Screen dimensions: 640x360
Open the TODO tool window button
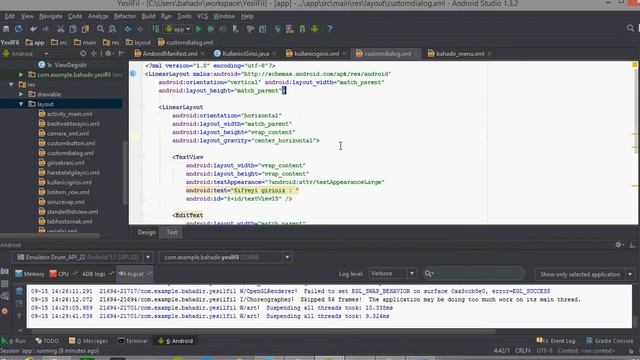coord(47,341)
